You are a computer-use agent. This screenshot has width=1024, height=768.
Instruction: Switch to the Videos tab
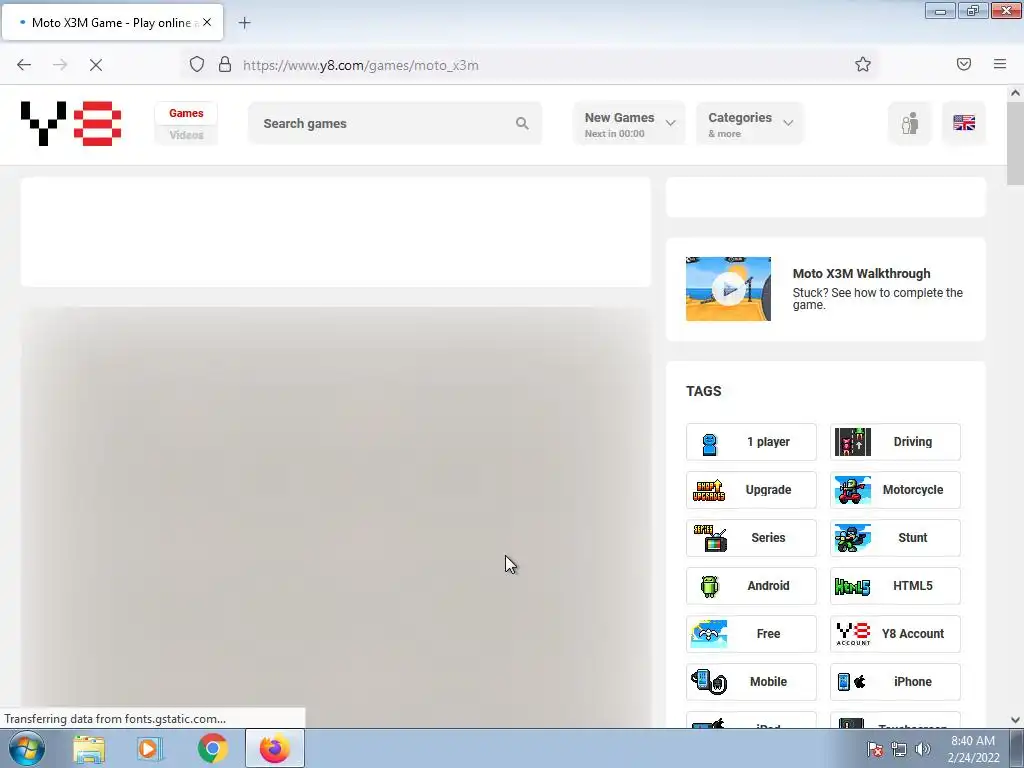(186, 135)
